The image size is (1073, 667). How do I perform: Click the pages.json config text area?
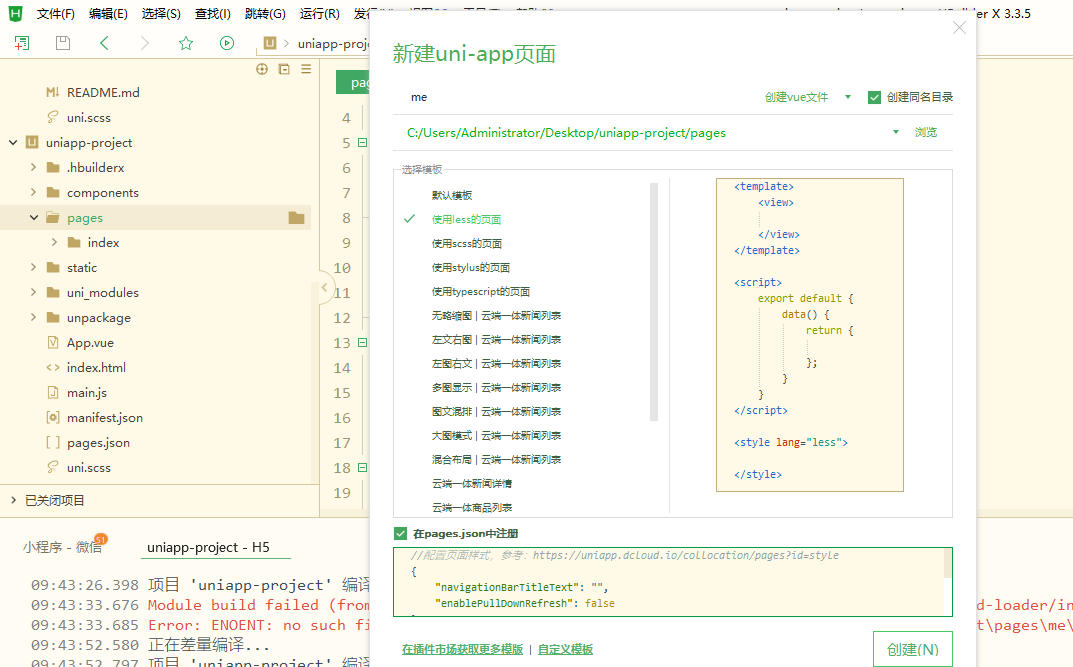(x=668, y=581)
